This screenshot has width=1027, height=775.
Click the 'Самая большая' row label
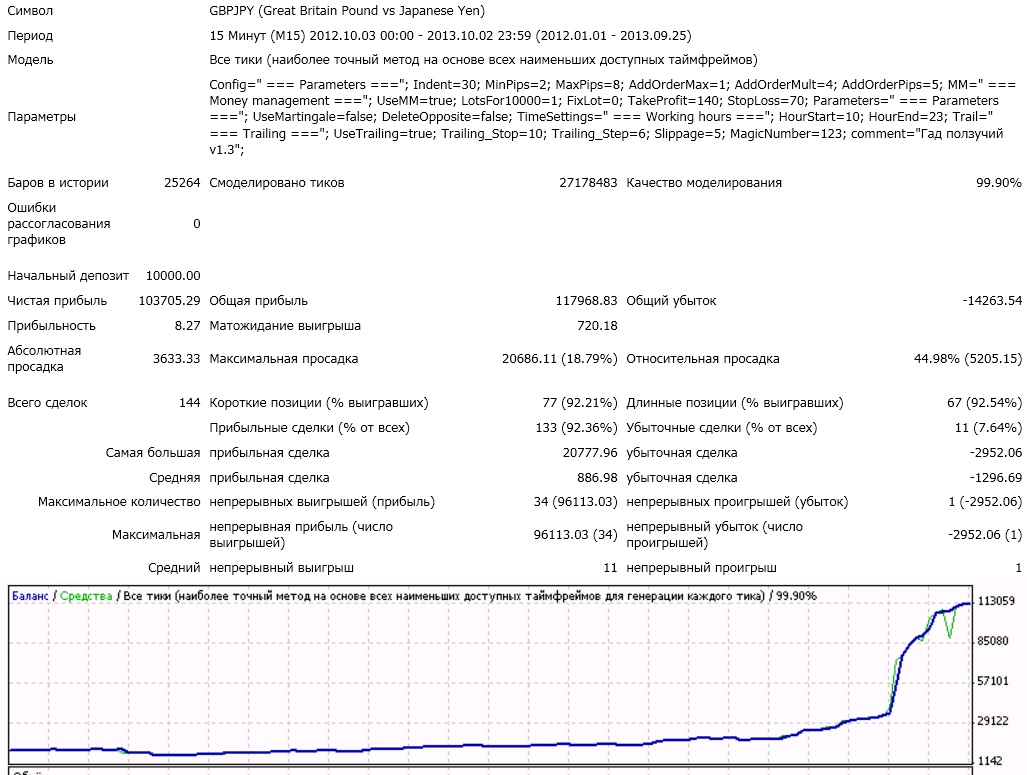[153, 453]
